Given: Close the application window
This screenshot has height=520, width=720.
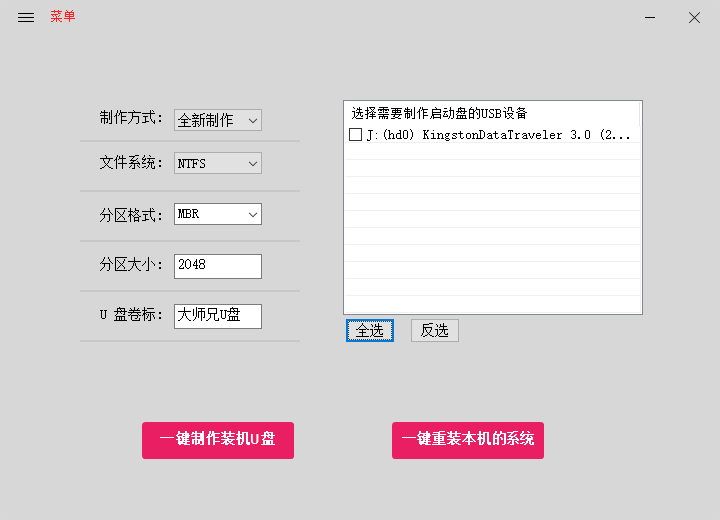Looking at the screenshot, I should 694,17.
